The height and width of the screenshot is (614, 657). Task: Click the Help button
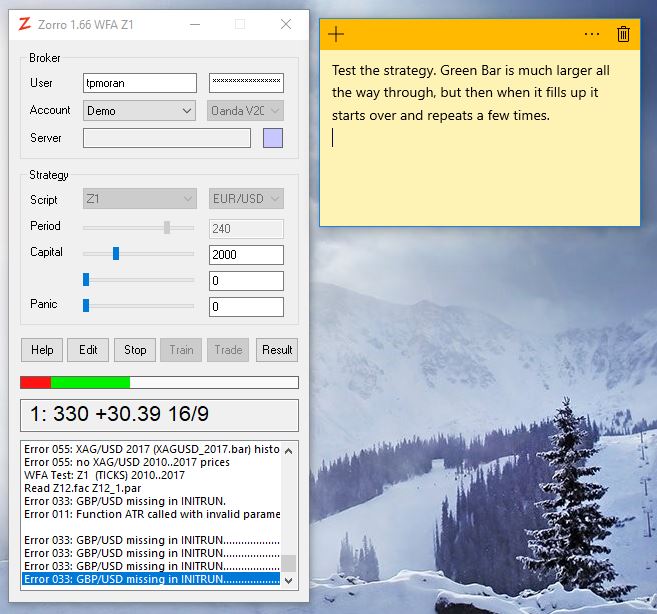point(42,350)
